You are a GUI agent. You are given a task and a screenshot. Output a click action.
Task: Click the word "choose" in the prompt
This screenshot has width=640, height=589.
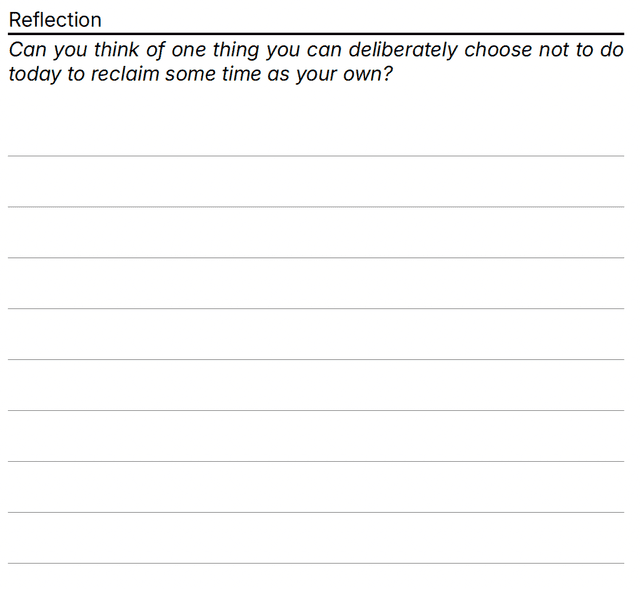500,50
